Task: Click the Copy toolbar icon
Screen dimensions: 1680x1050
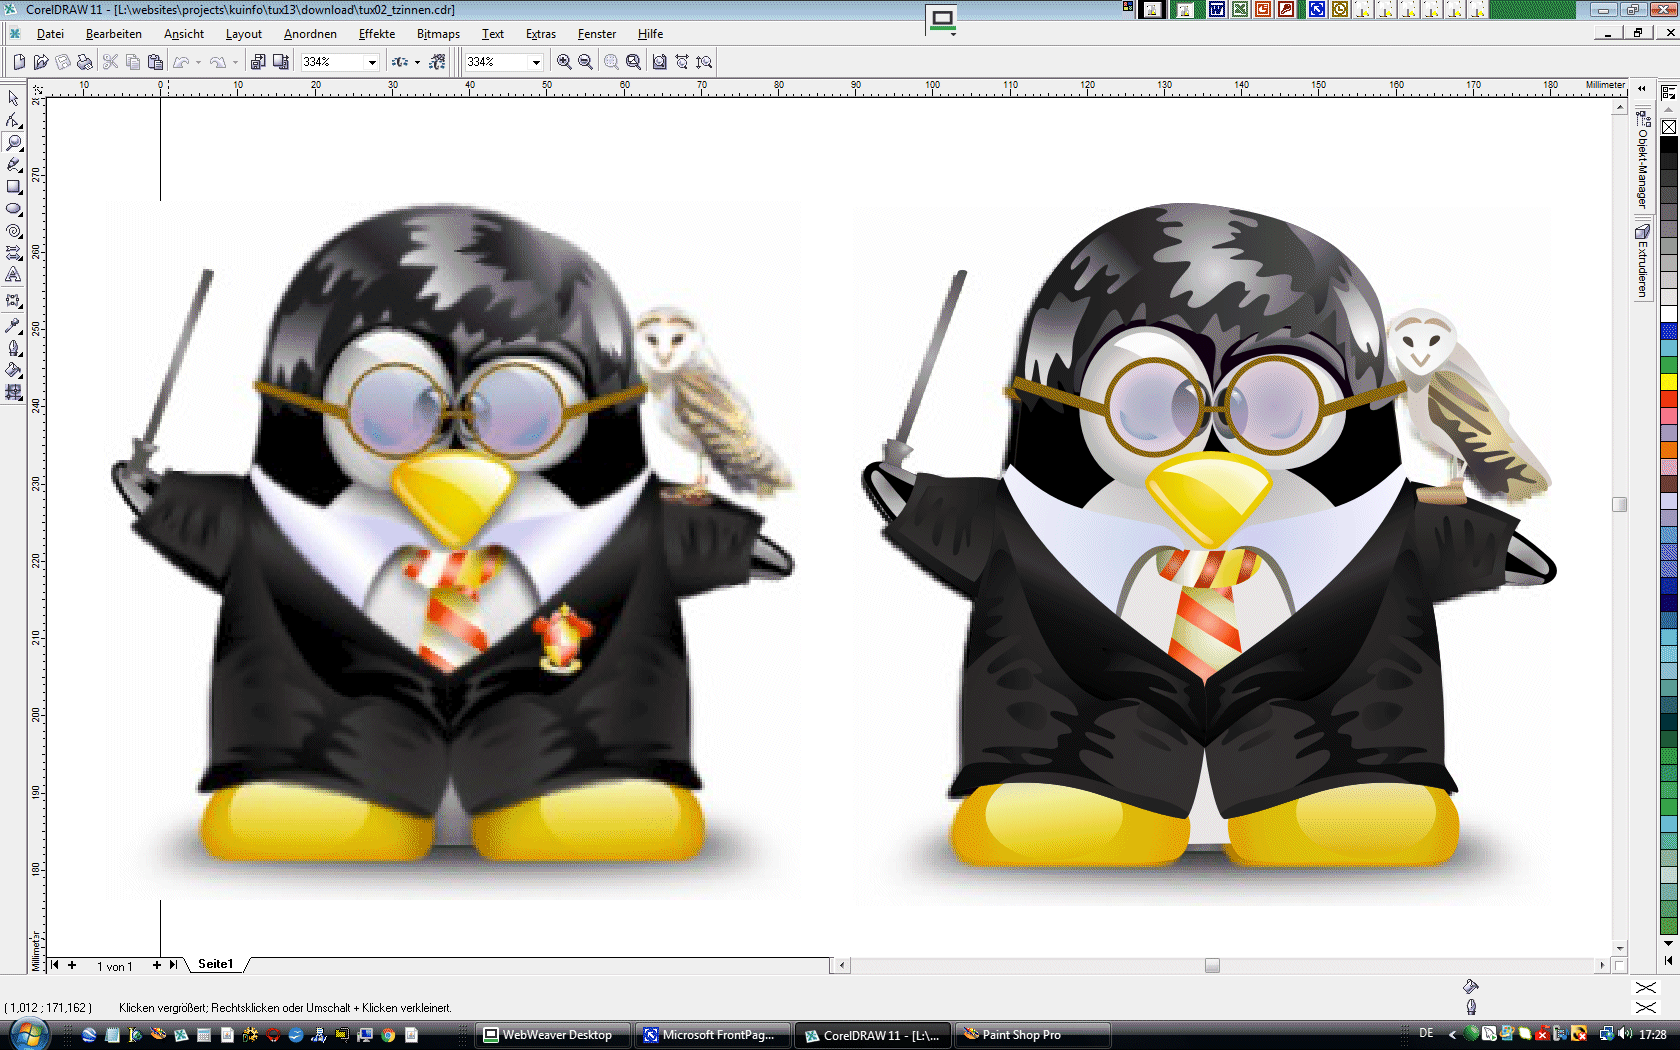Action: pos(132,62)
